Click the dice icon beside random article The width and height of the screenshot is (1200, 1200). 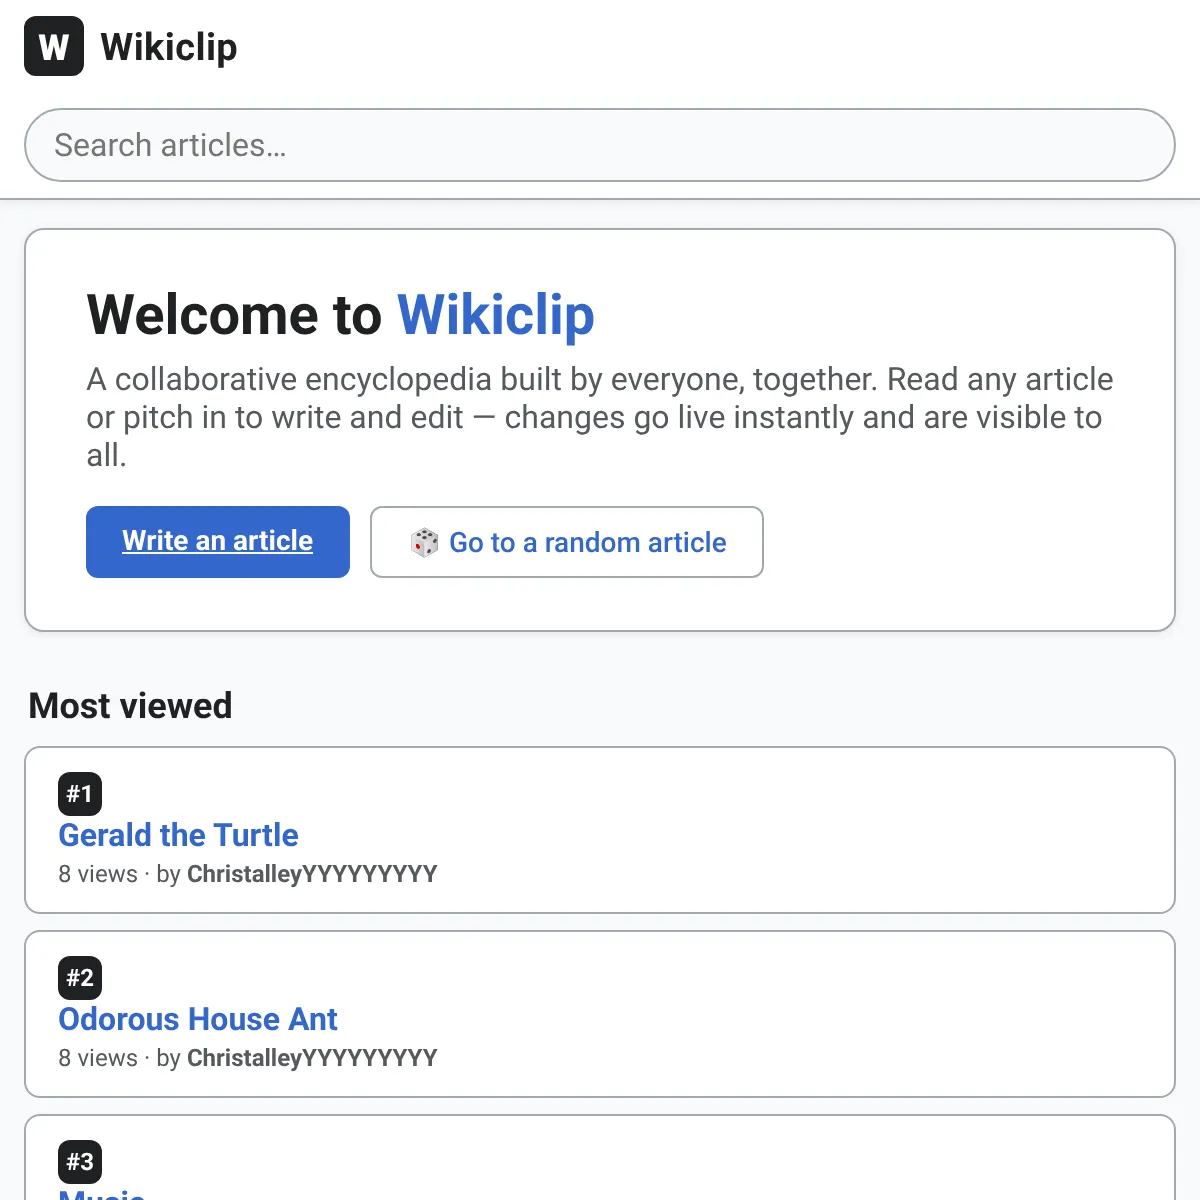pos(425,542)
